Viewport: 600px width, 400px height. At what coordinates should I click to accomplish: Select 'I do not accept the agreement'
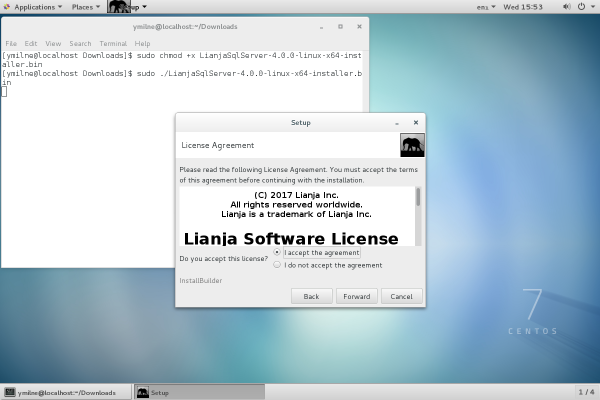tap(277, 265)
